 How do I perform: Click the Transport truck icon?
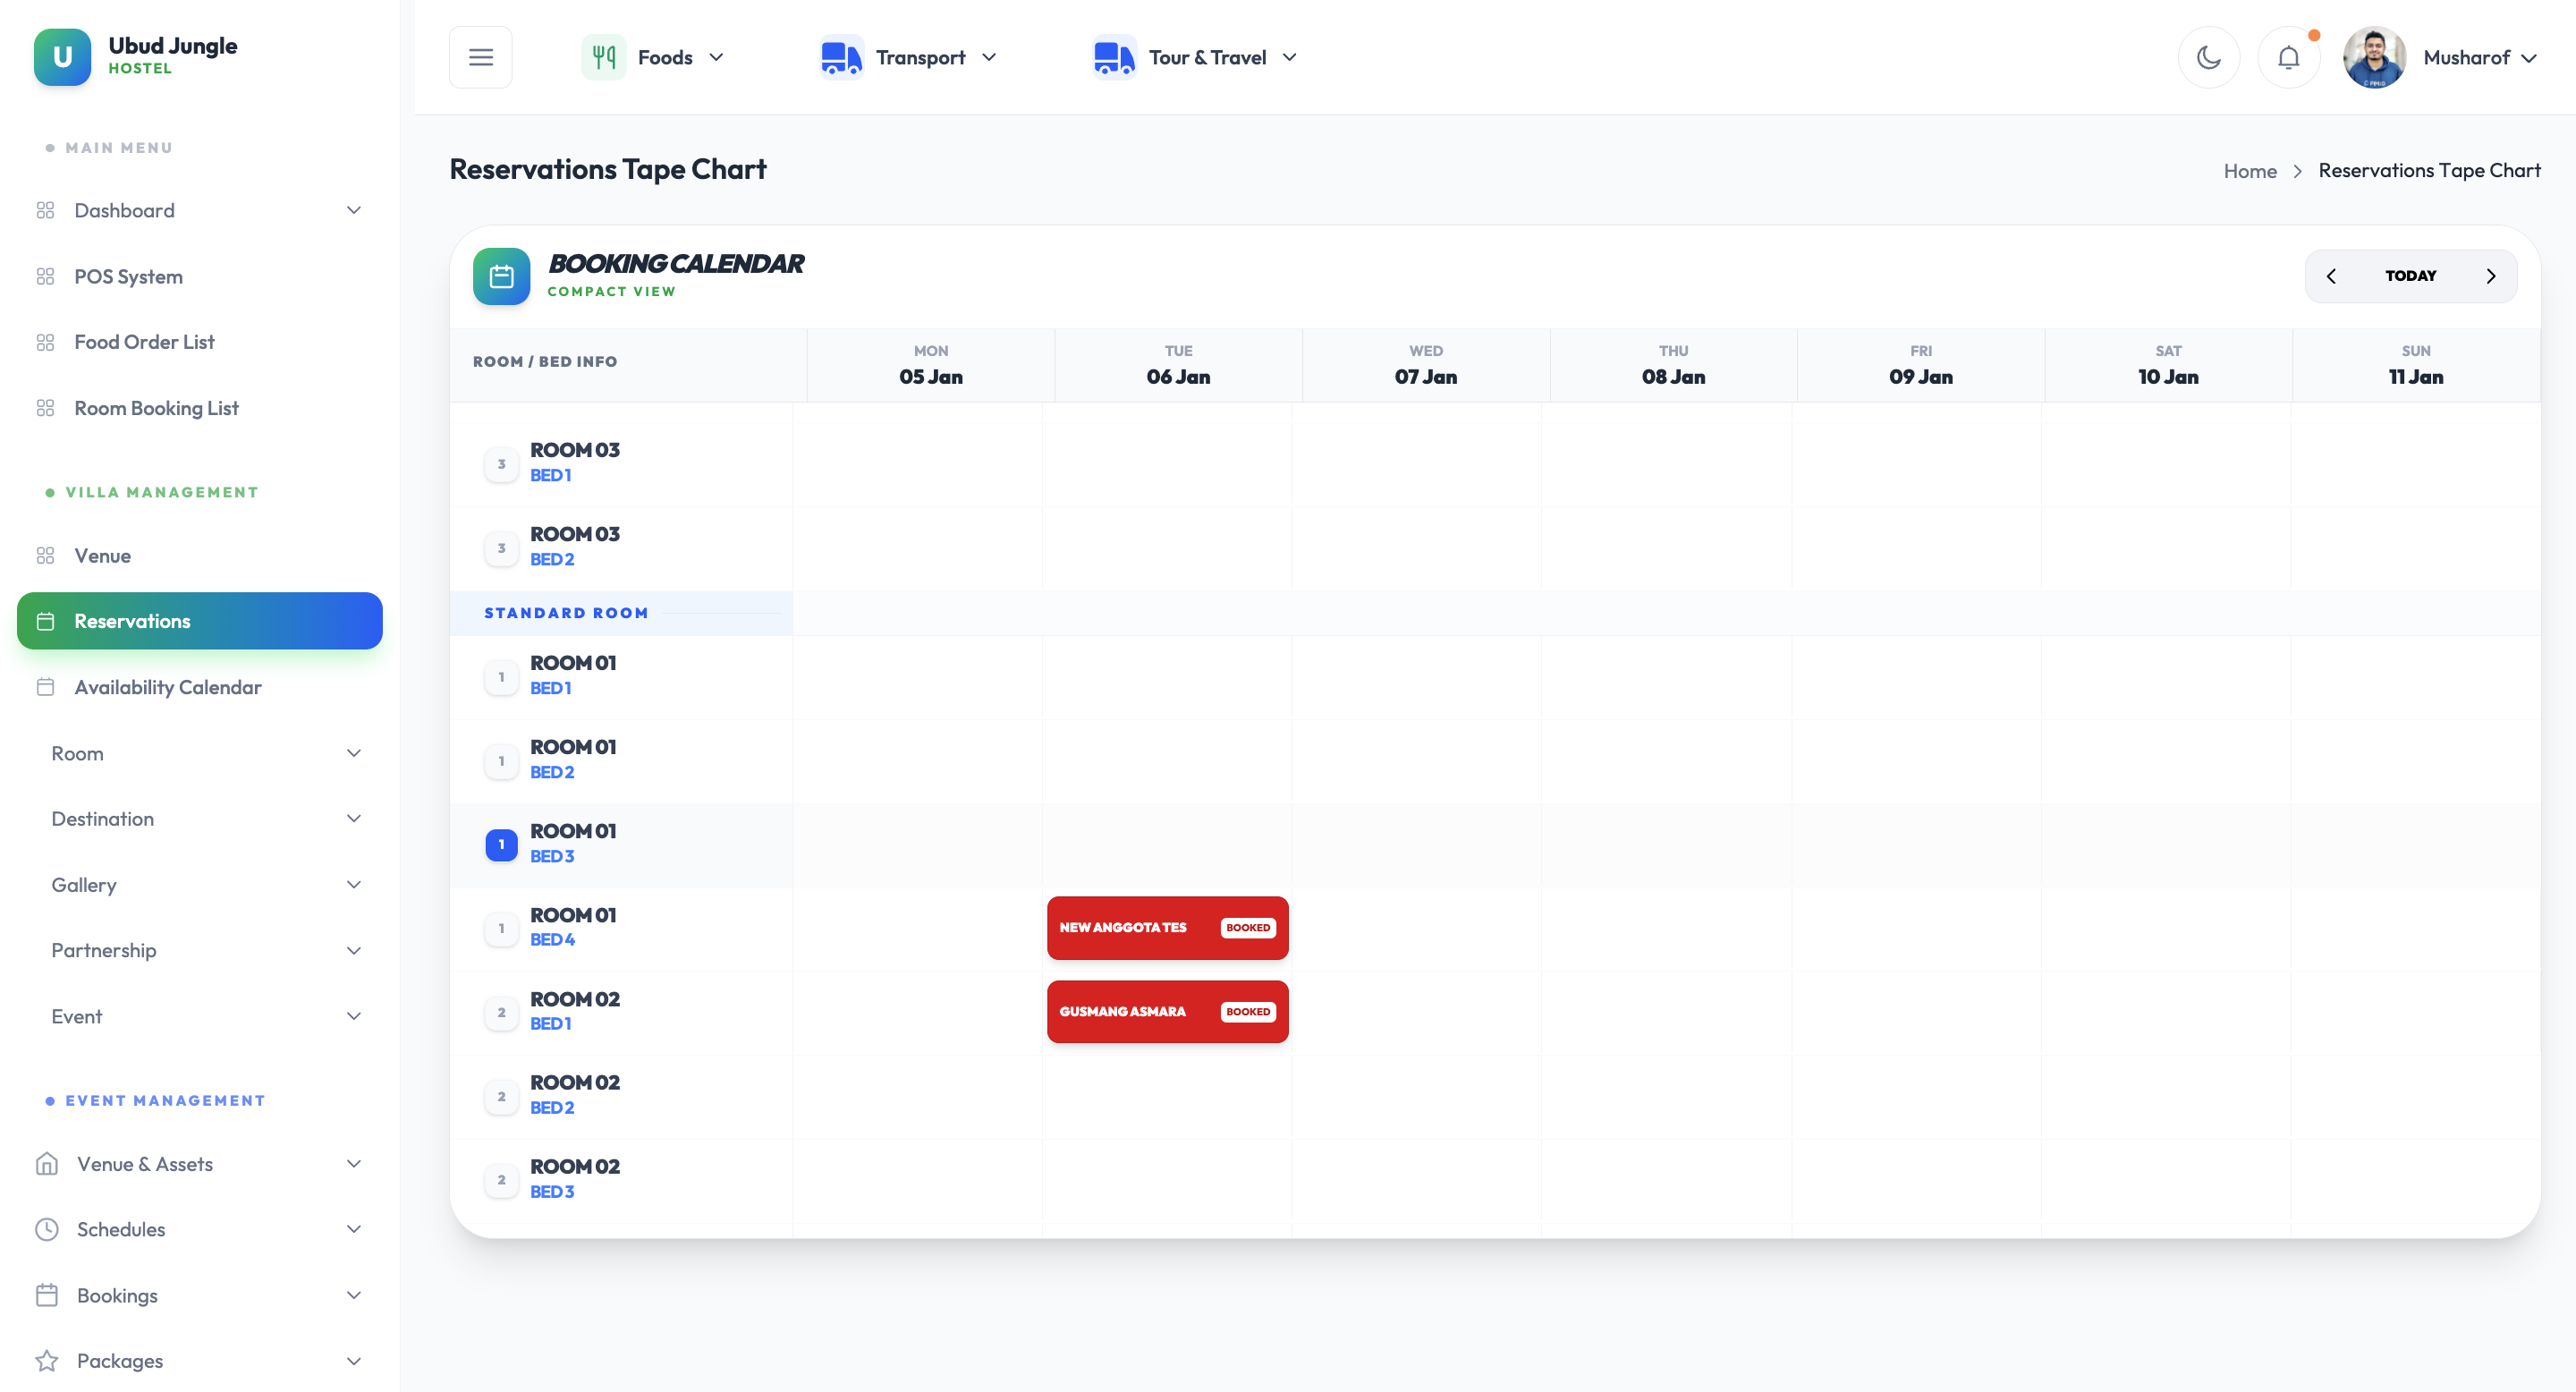(x=840, y=57)
